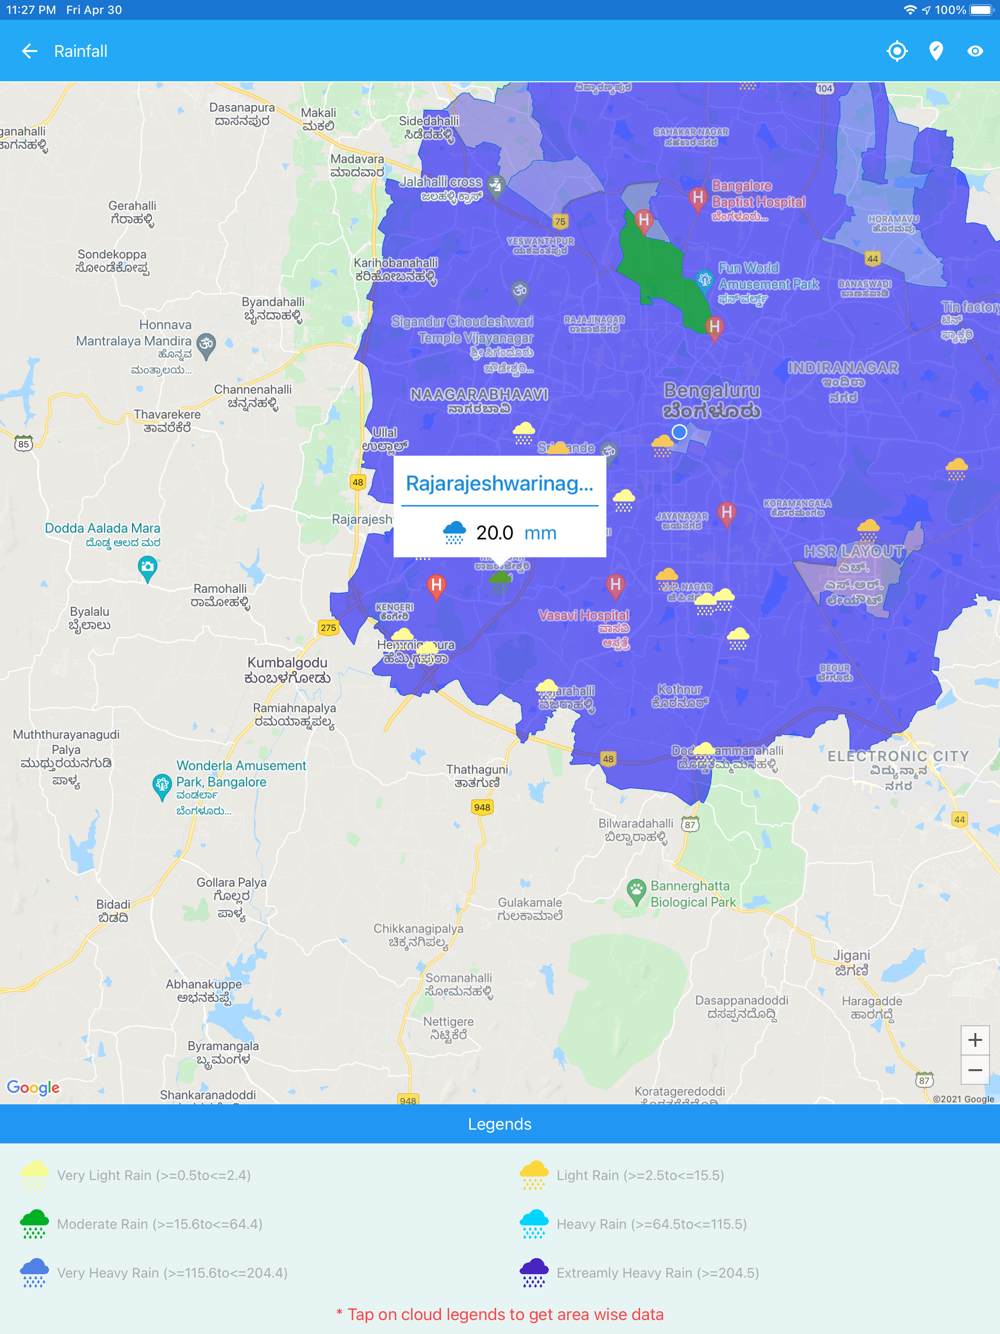Tap the Very Heavy Rain legend cloud
1000x1334 pixels.
coord(34,1273)
